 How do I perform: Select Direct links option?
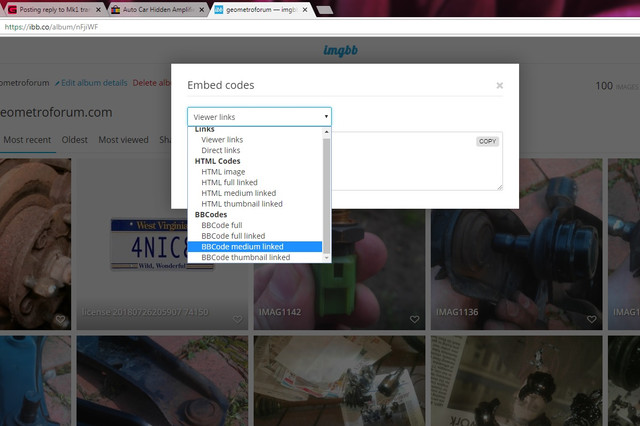pos(220,150)
